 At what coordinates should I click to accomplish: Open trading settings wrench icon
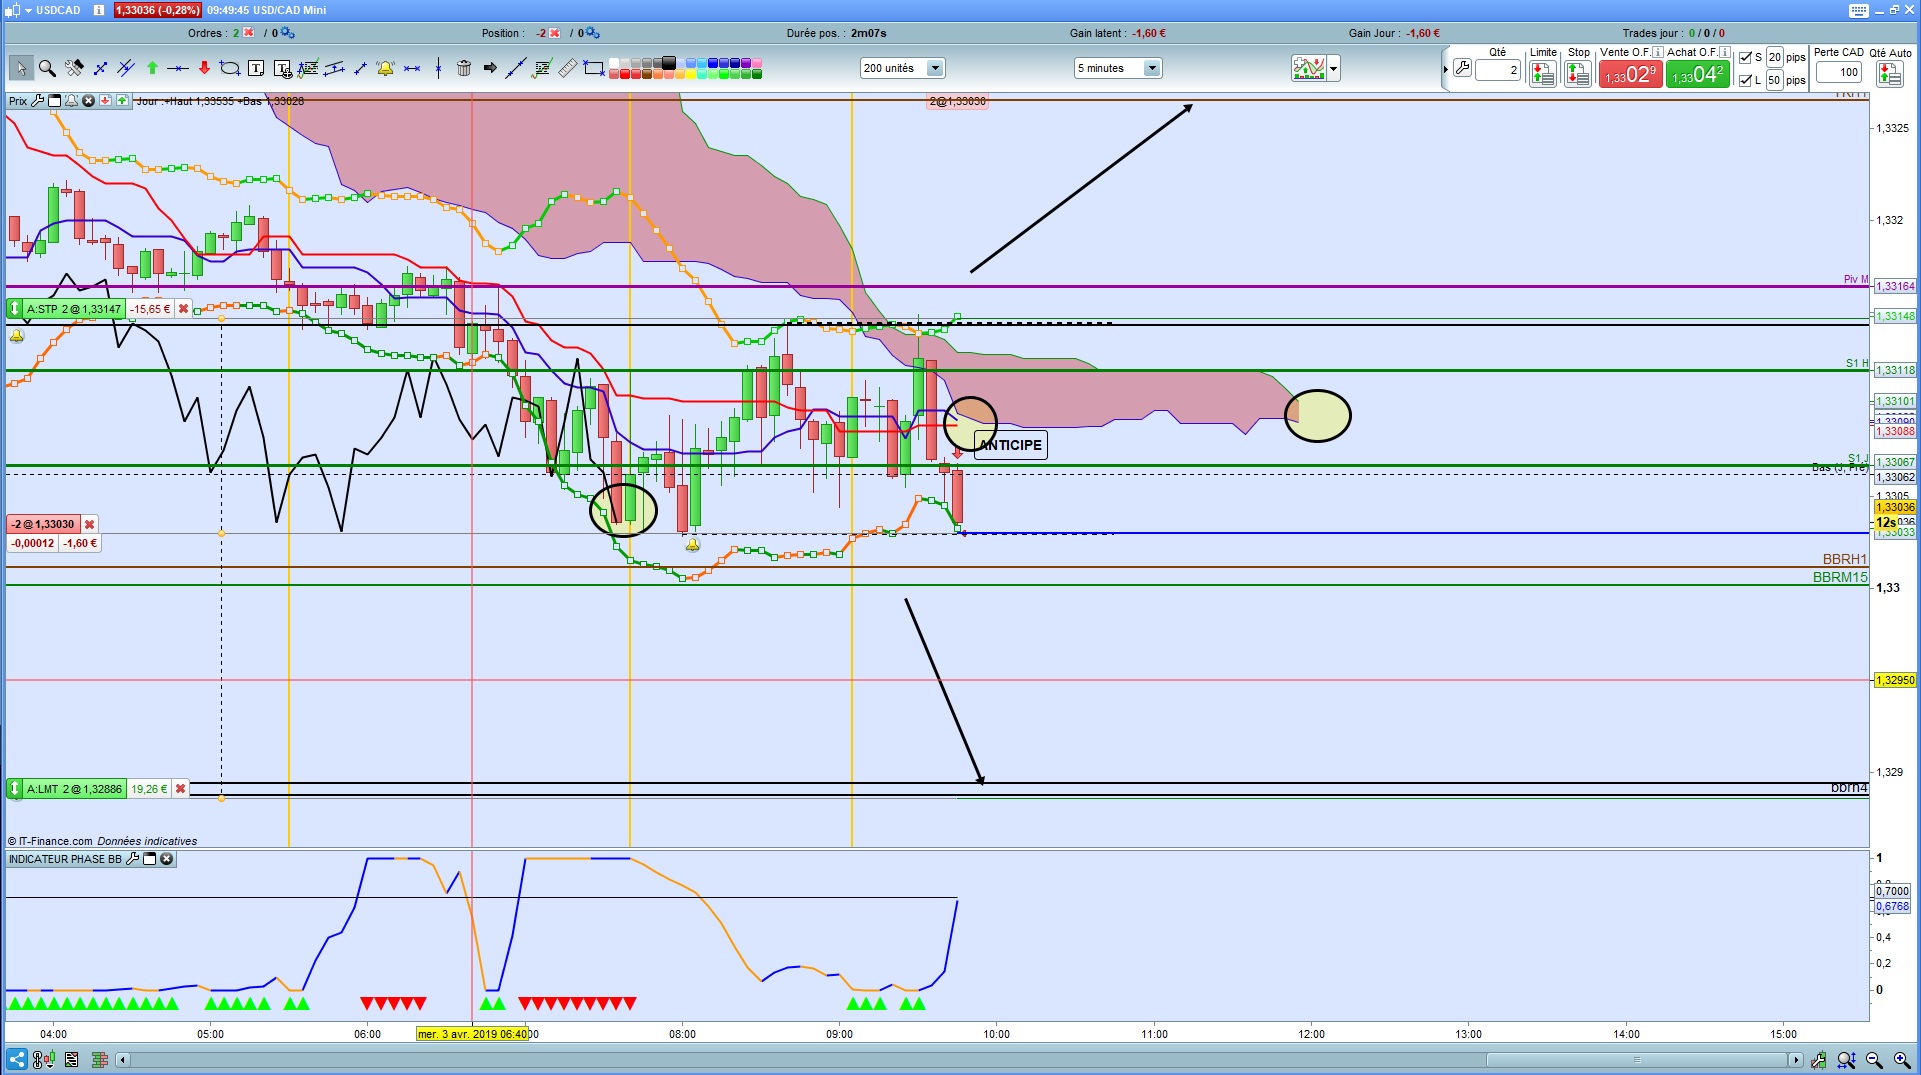click(x=1462, y=68)
